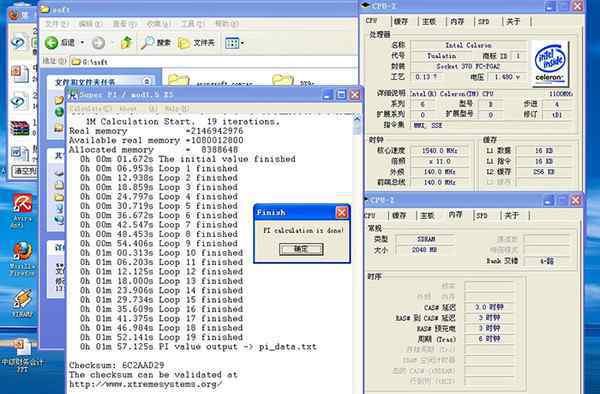Click the core speed value 1540.0 MHz
Screen dimensions: 600x394
pyautogui.click(x=439, y=151)
